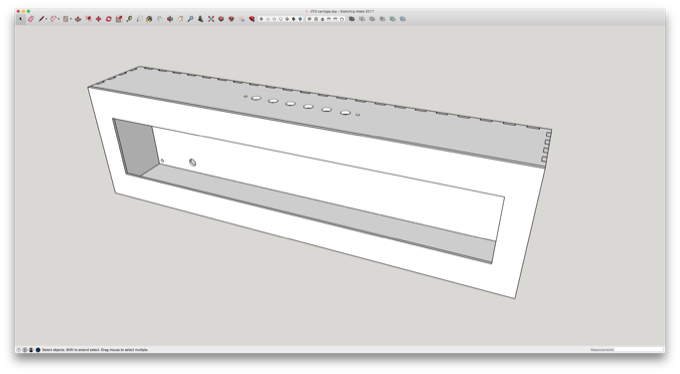The image size is (680, 374).
Task: Pick the Scale tool
Action: (x=119, y=19)
